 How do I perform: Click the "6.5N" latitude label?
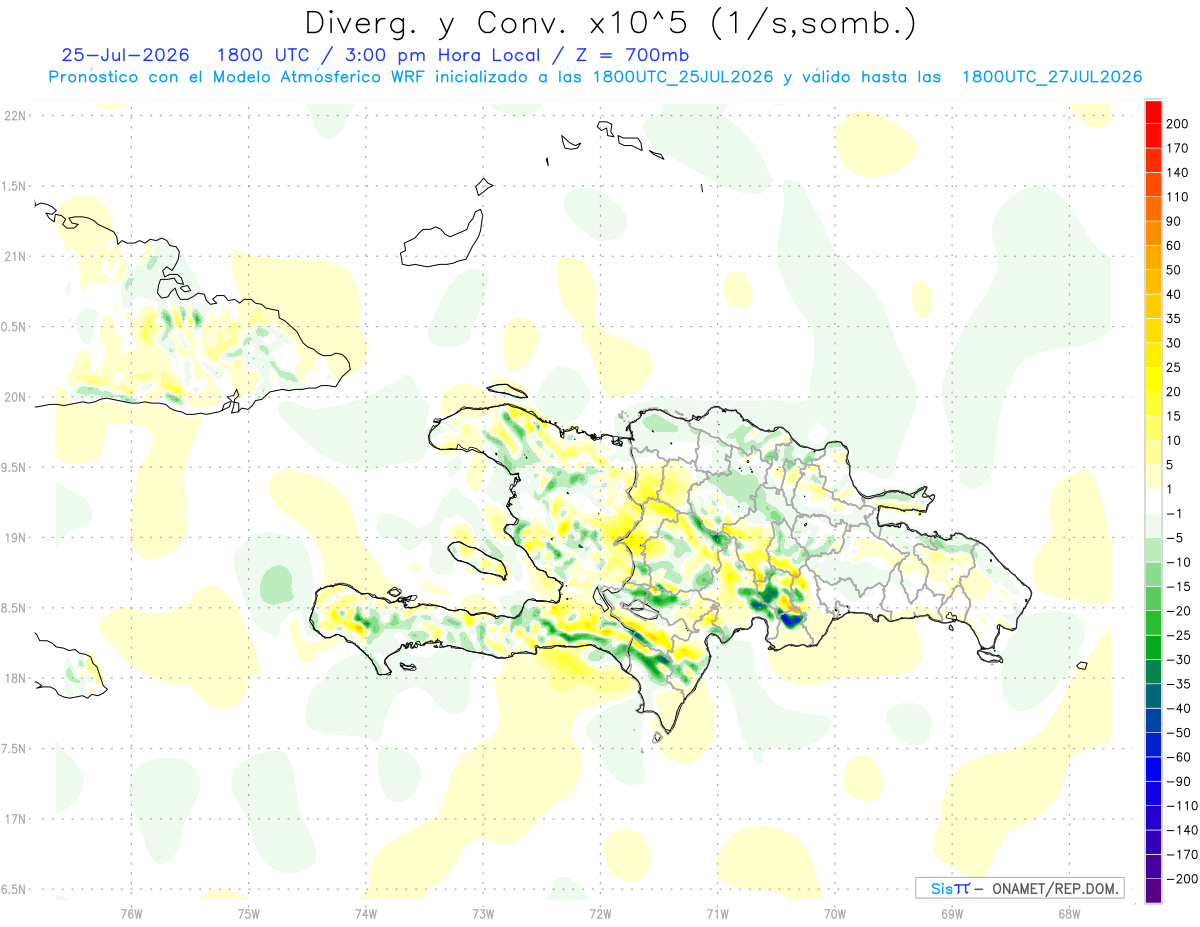tap(13, 889)
